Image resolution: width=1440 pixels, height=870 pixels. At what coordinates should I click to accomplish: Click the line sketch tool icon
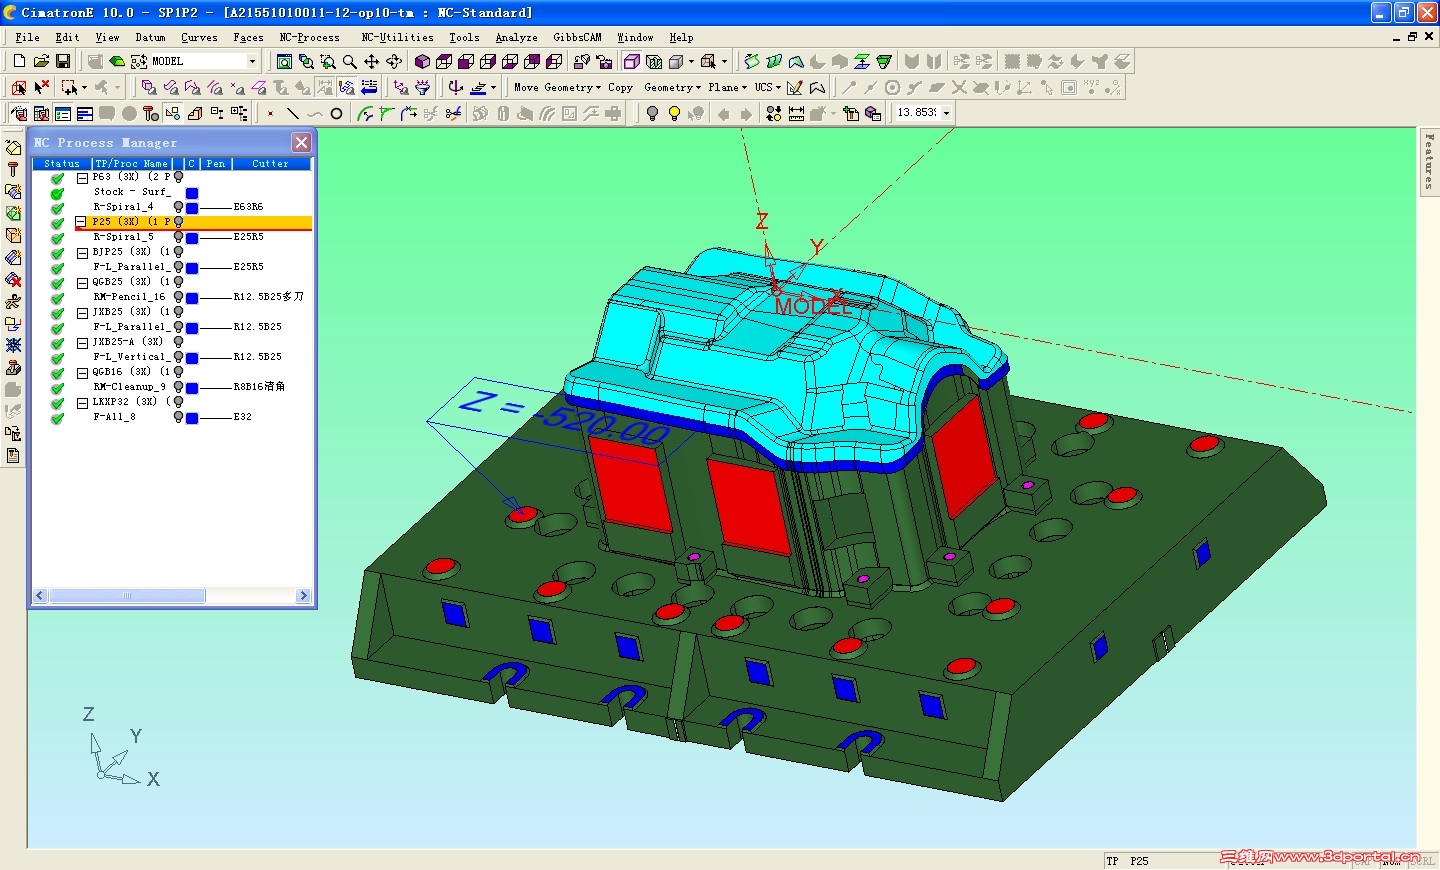[x=292, y=113]
